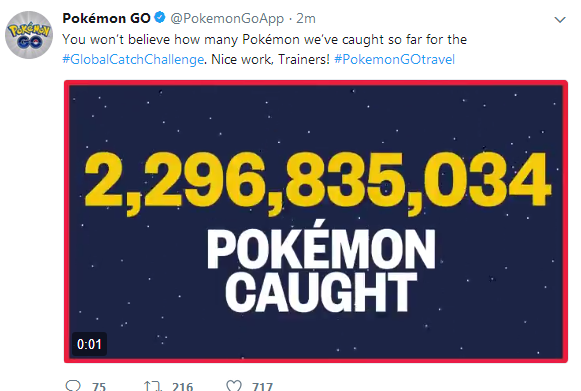581x391 pixels.
Task: Click the 2m tweet timestamp
Action: (x=306, y=19)
